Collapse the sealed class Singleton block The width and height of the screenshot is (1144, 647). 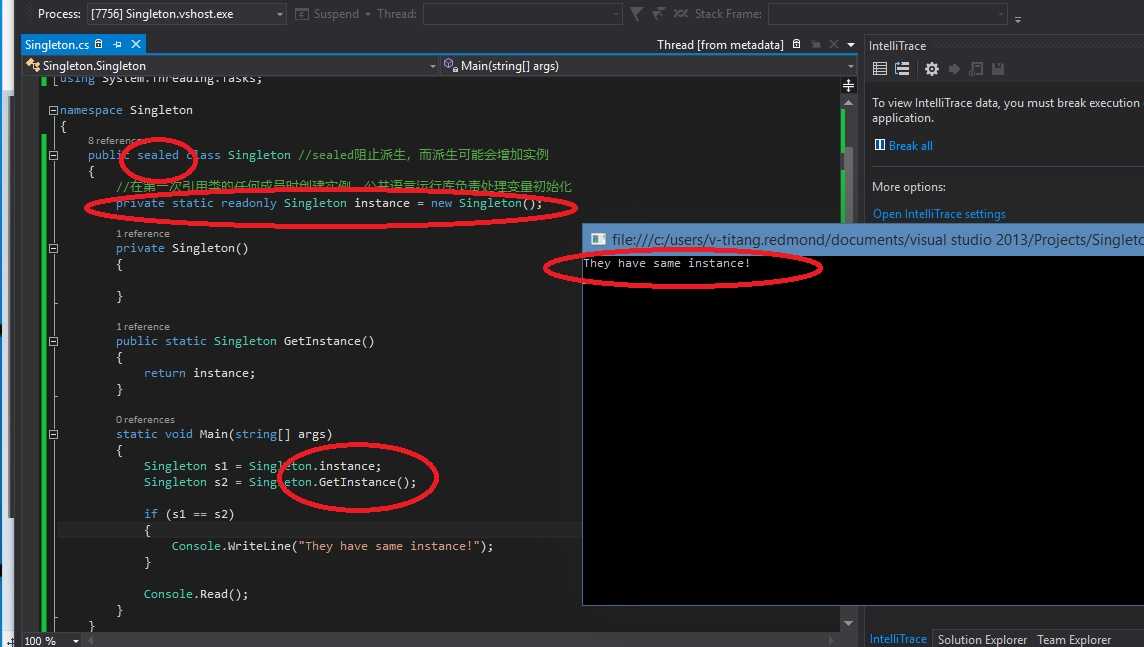tap(53, 155)
